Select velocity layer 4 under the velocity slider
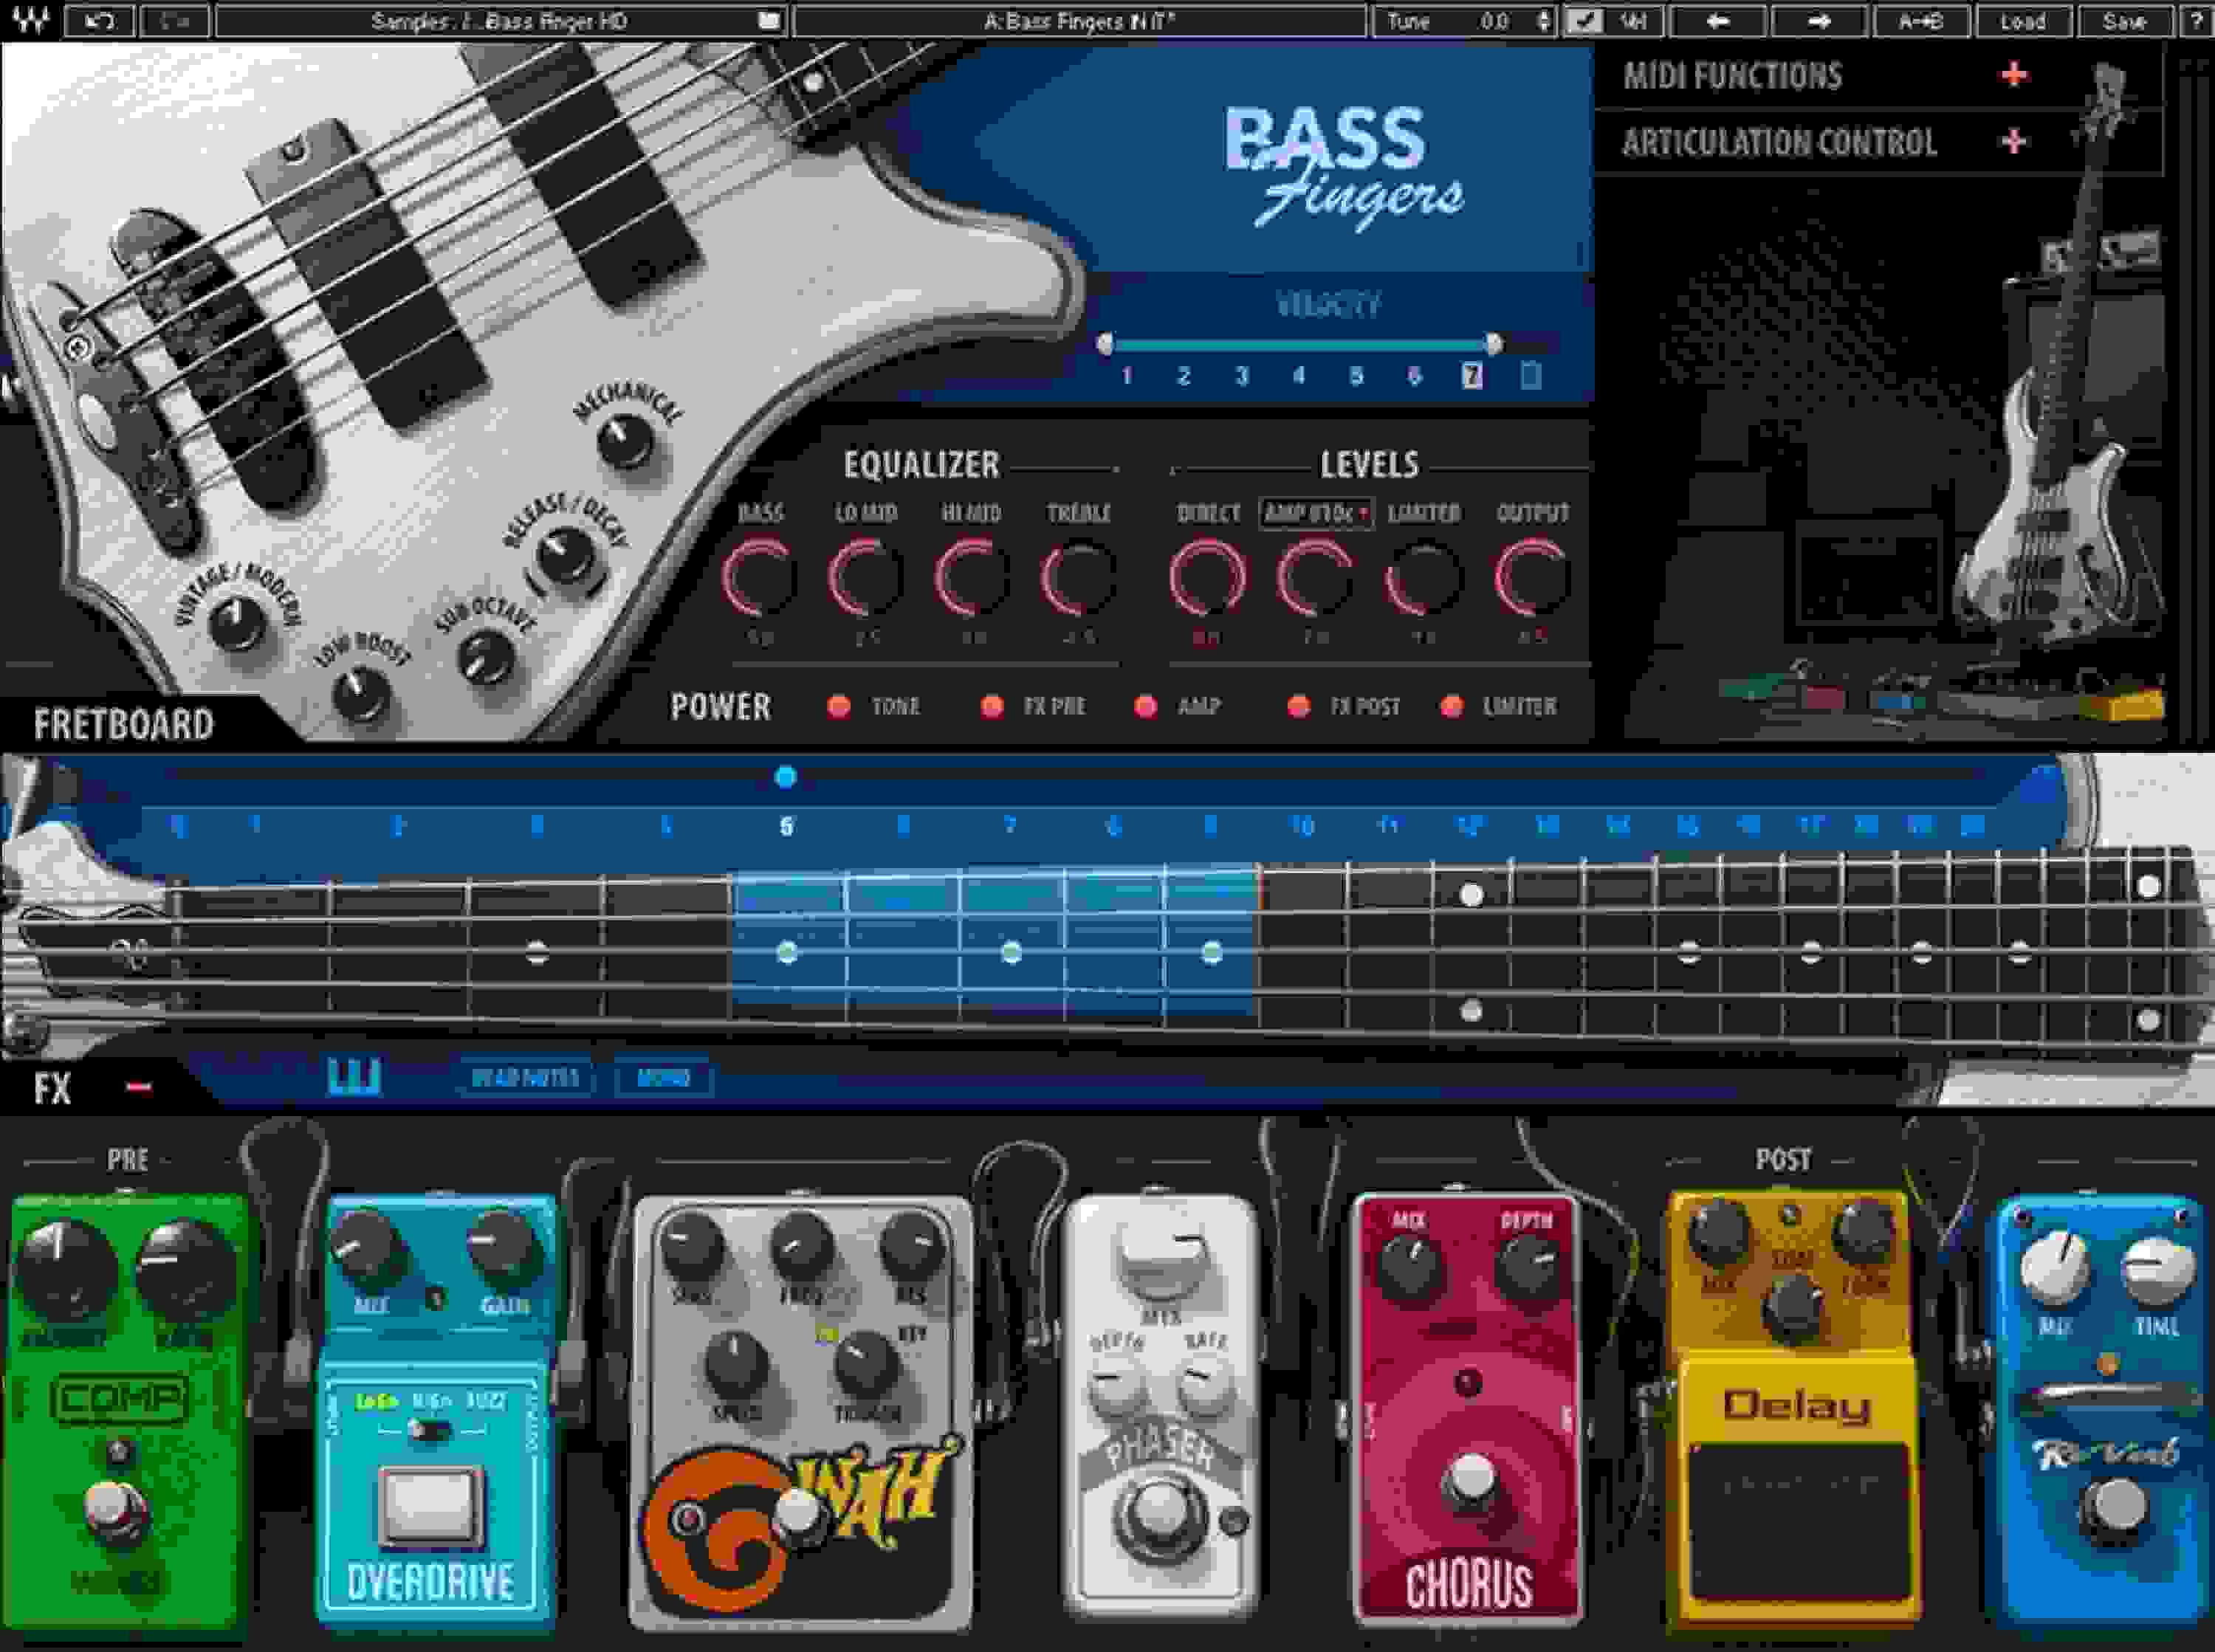The image size is (2215, 1652). (x=1300, y=377)
